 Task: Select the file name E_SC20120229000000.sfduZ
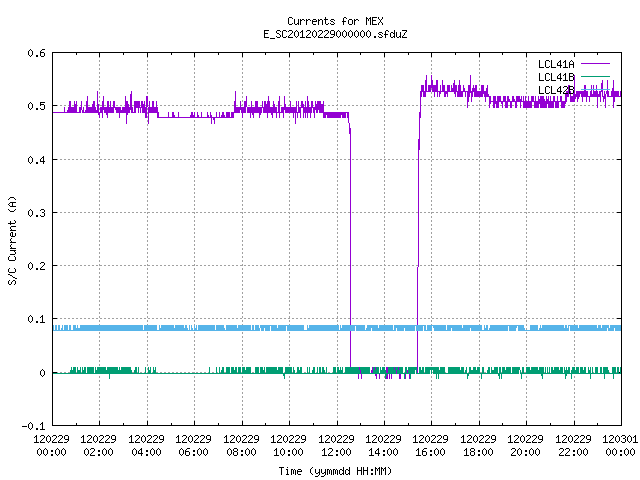pos(335,34)
